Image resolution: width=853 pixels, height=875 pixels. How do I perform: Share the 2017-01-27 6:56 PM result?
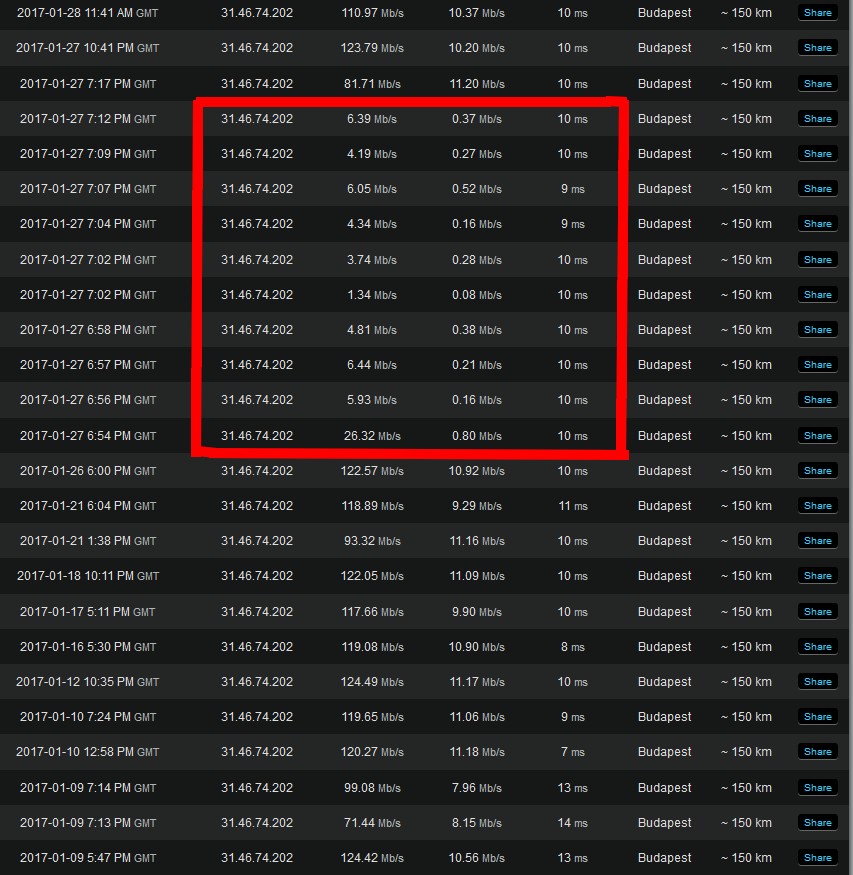(817, 400)
